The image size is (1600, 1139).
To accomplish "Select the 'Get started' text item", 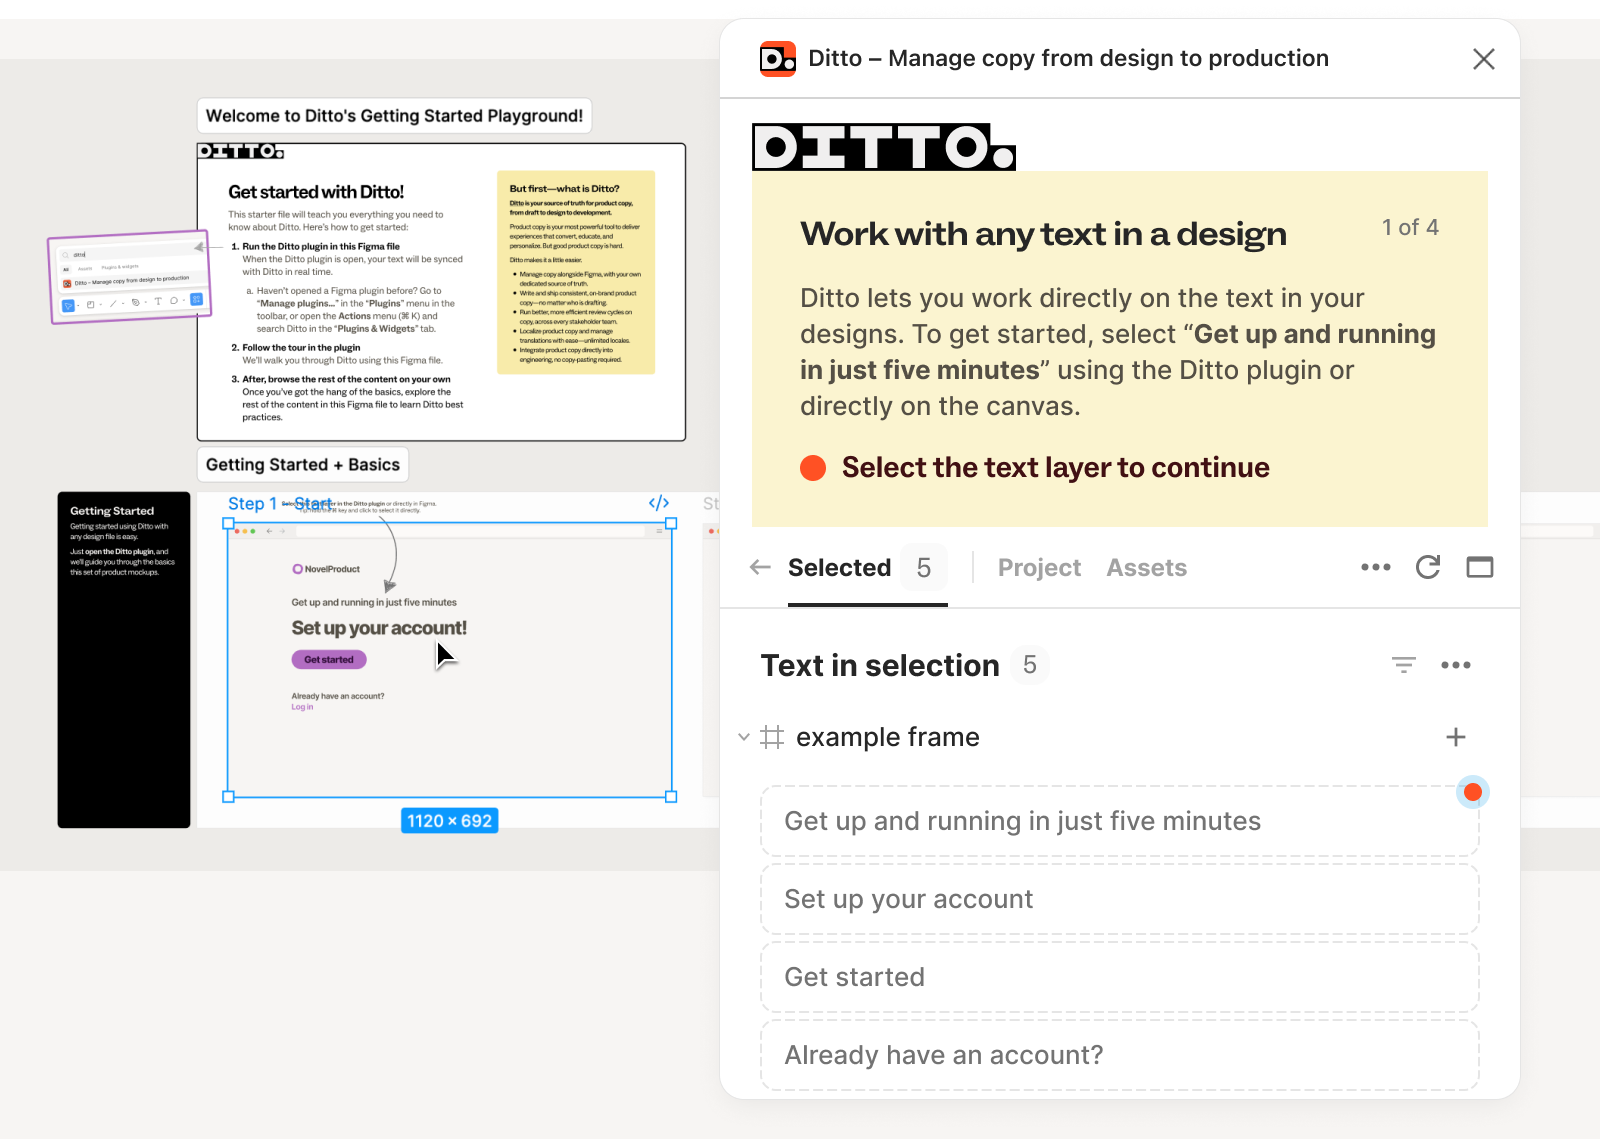I will click(x=1119, y=977).
